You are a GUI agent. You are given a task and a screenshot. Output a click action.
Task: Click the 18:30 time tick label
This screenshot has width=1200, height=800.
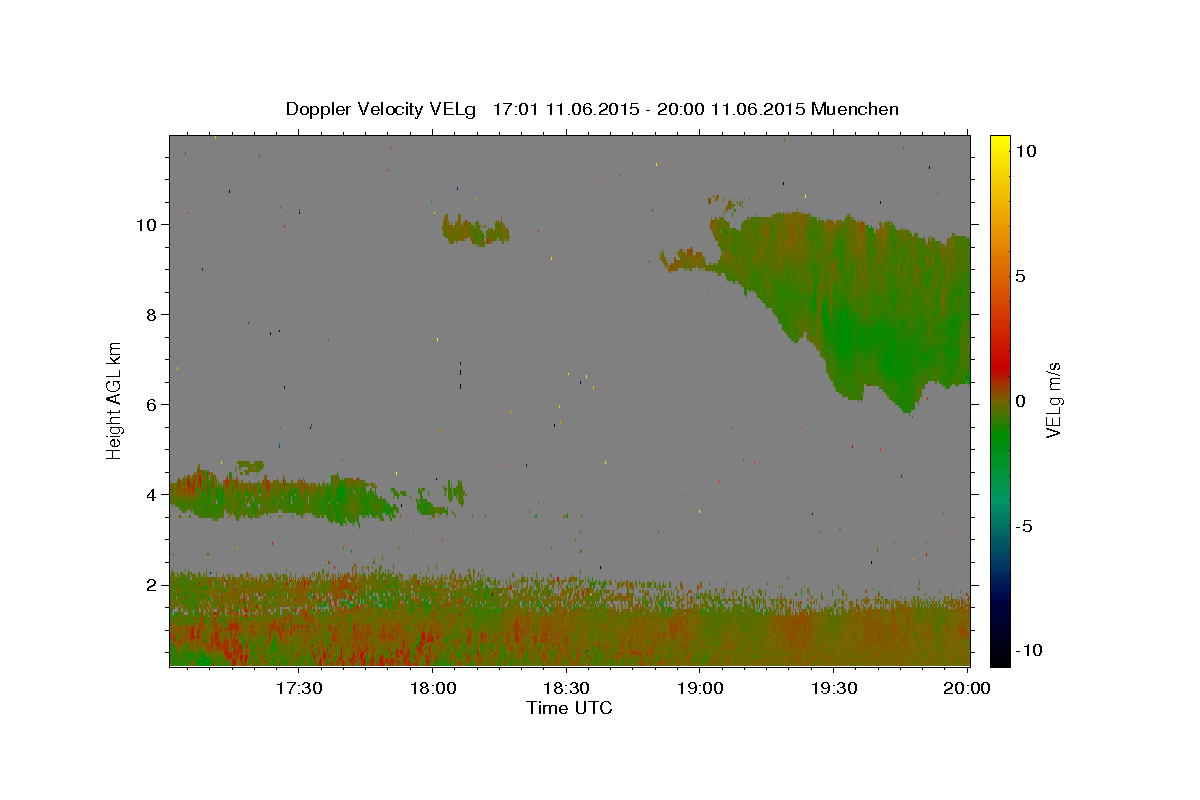(566, 688)
